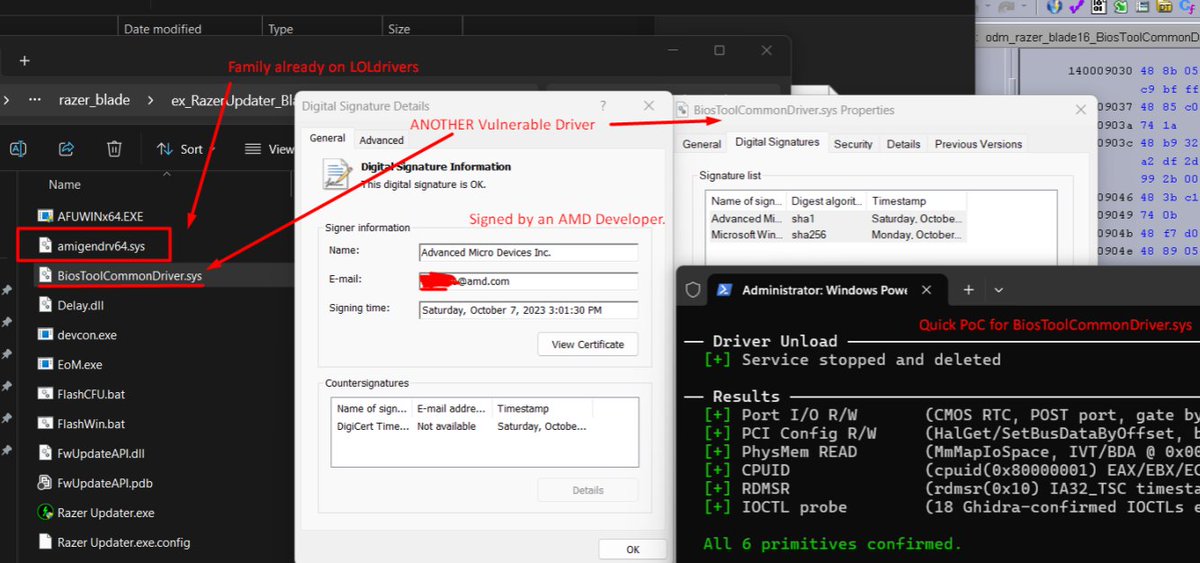This screenshot has width=1200, height=563.
Task: Select Microsoft Win... sha256 signature row
Action: 836,234
